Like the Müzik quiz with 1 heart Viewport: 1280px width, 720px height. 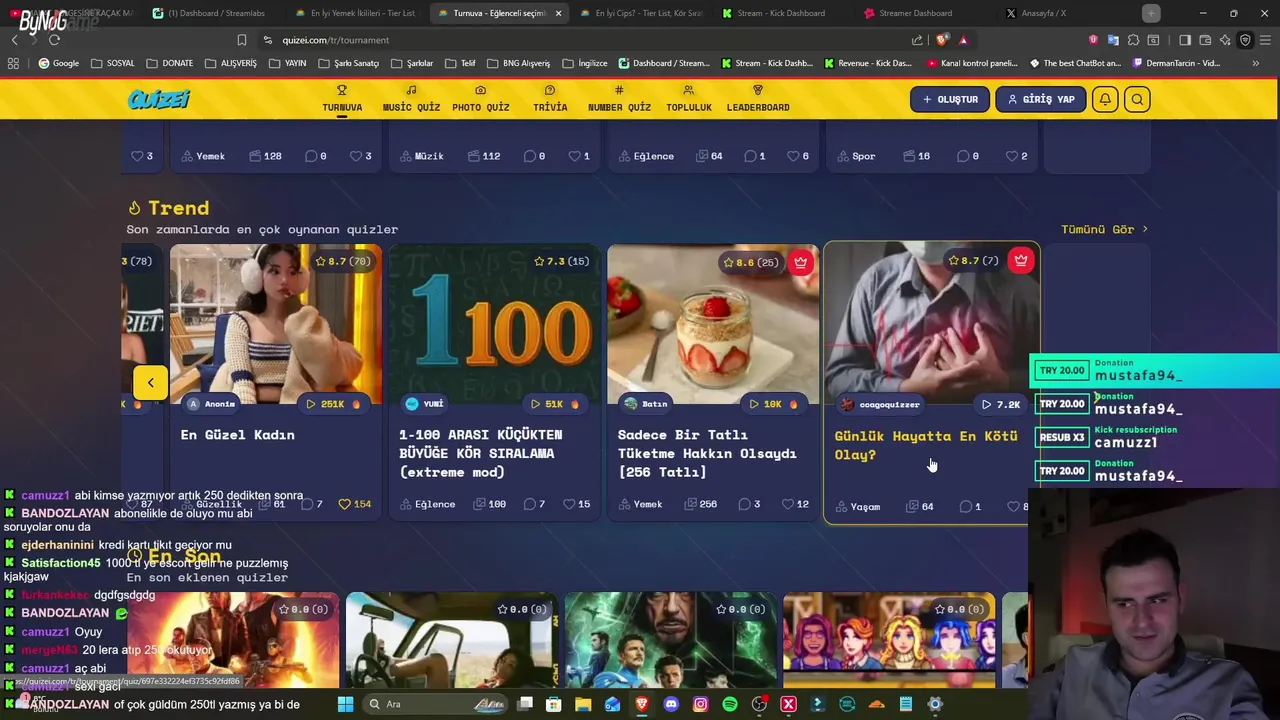[x=574, y=156]
